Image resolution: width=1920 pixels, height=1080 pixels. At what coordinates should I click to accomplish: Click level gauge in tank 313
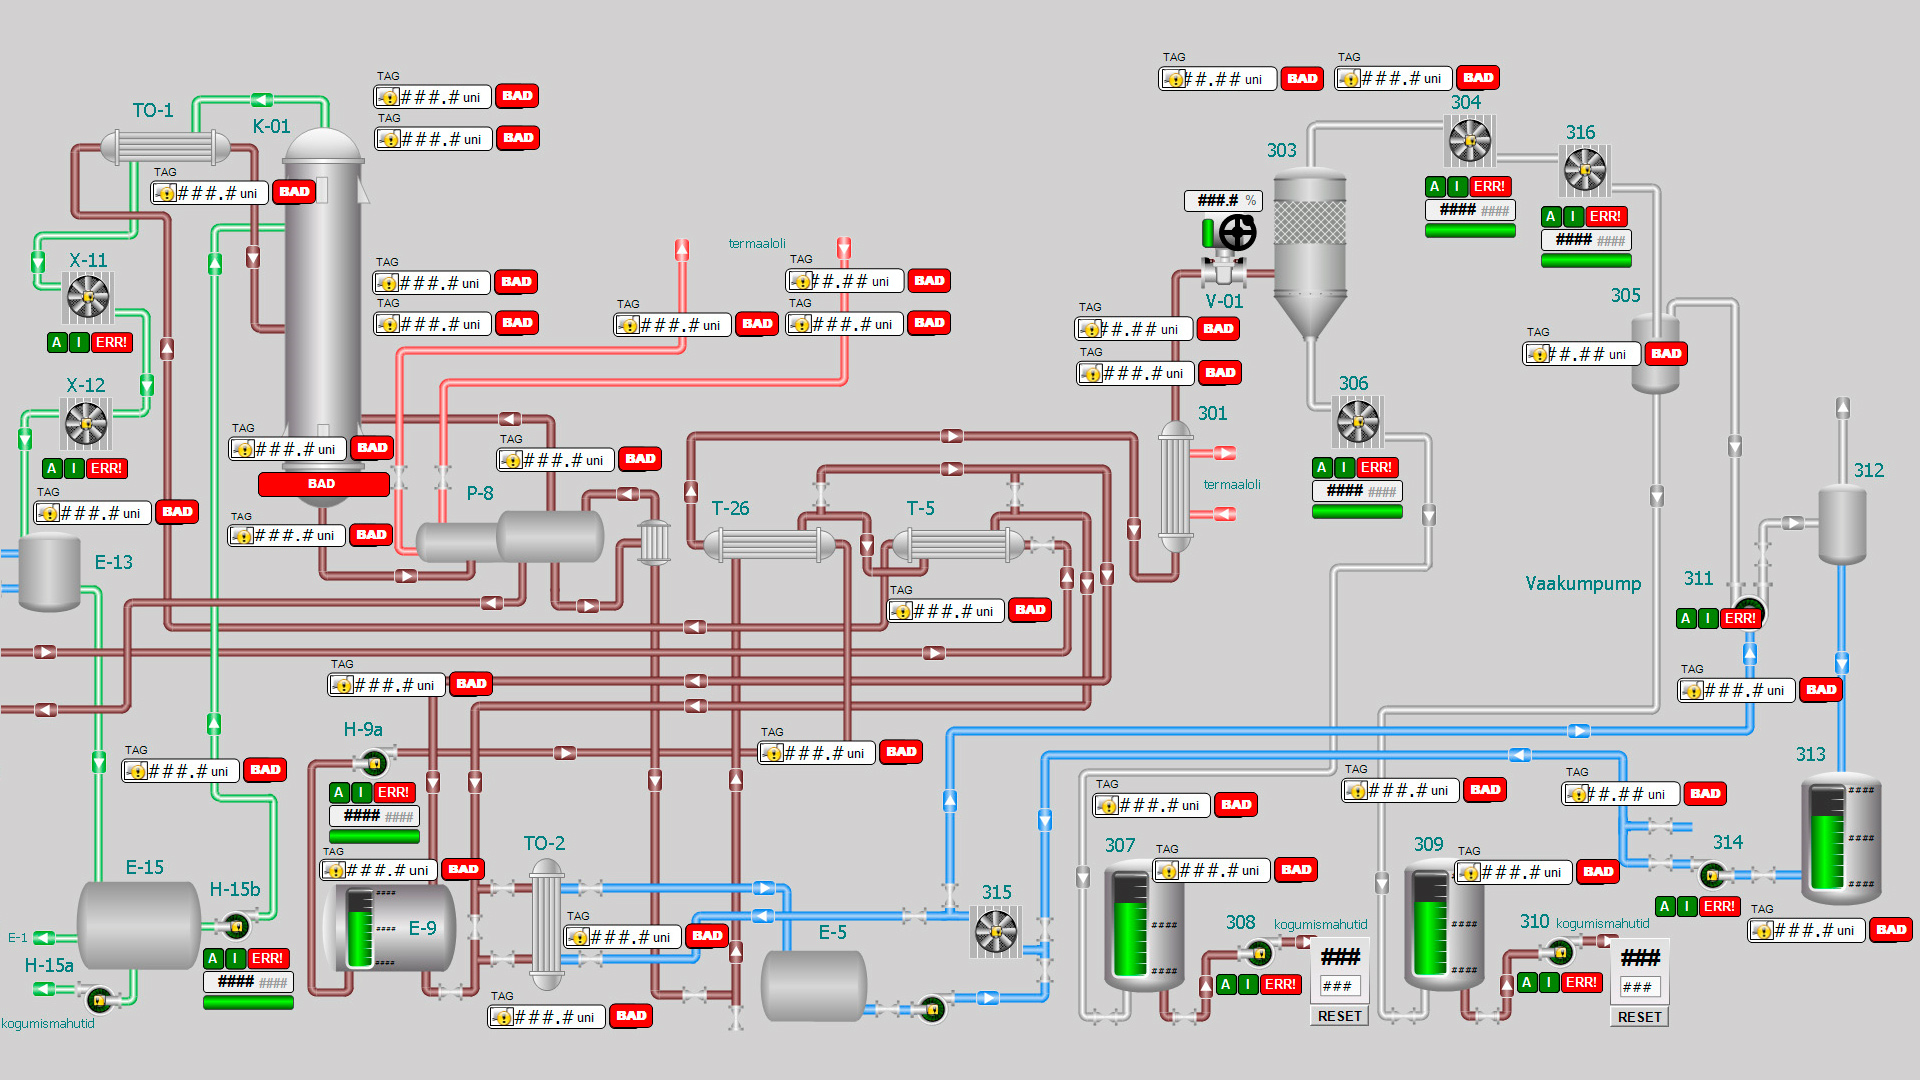click(1827, 838)
